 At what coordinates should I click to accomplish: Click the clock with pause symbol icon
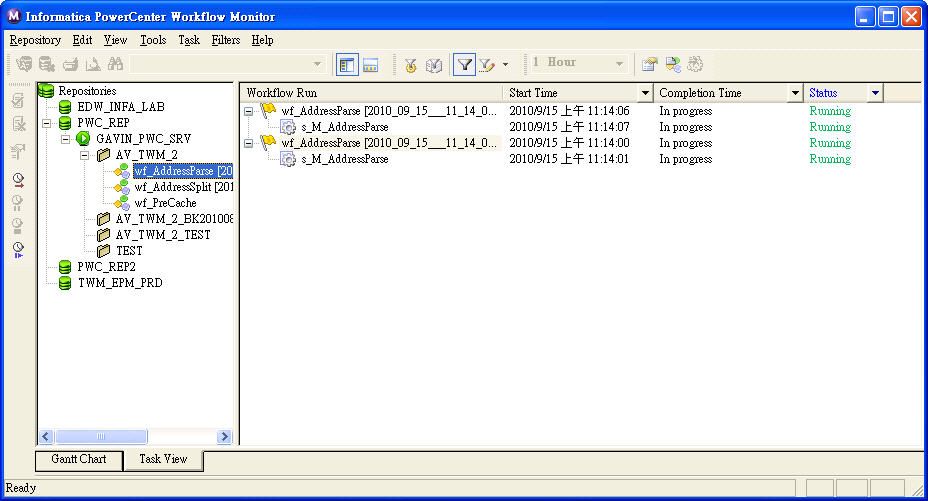point(18,203)
